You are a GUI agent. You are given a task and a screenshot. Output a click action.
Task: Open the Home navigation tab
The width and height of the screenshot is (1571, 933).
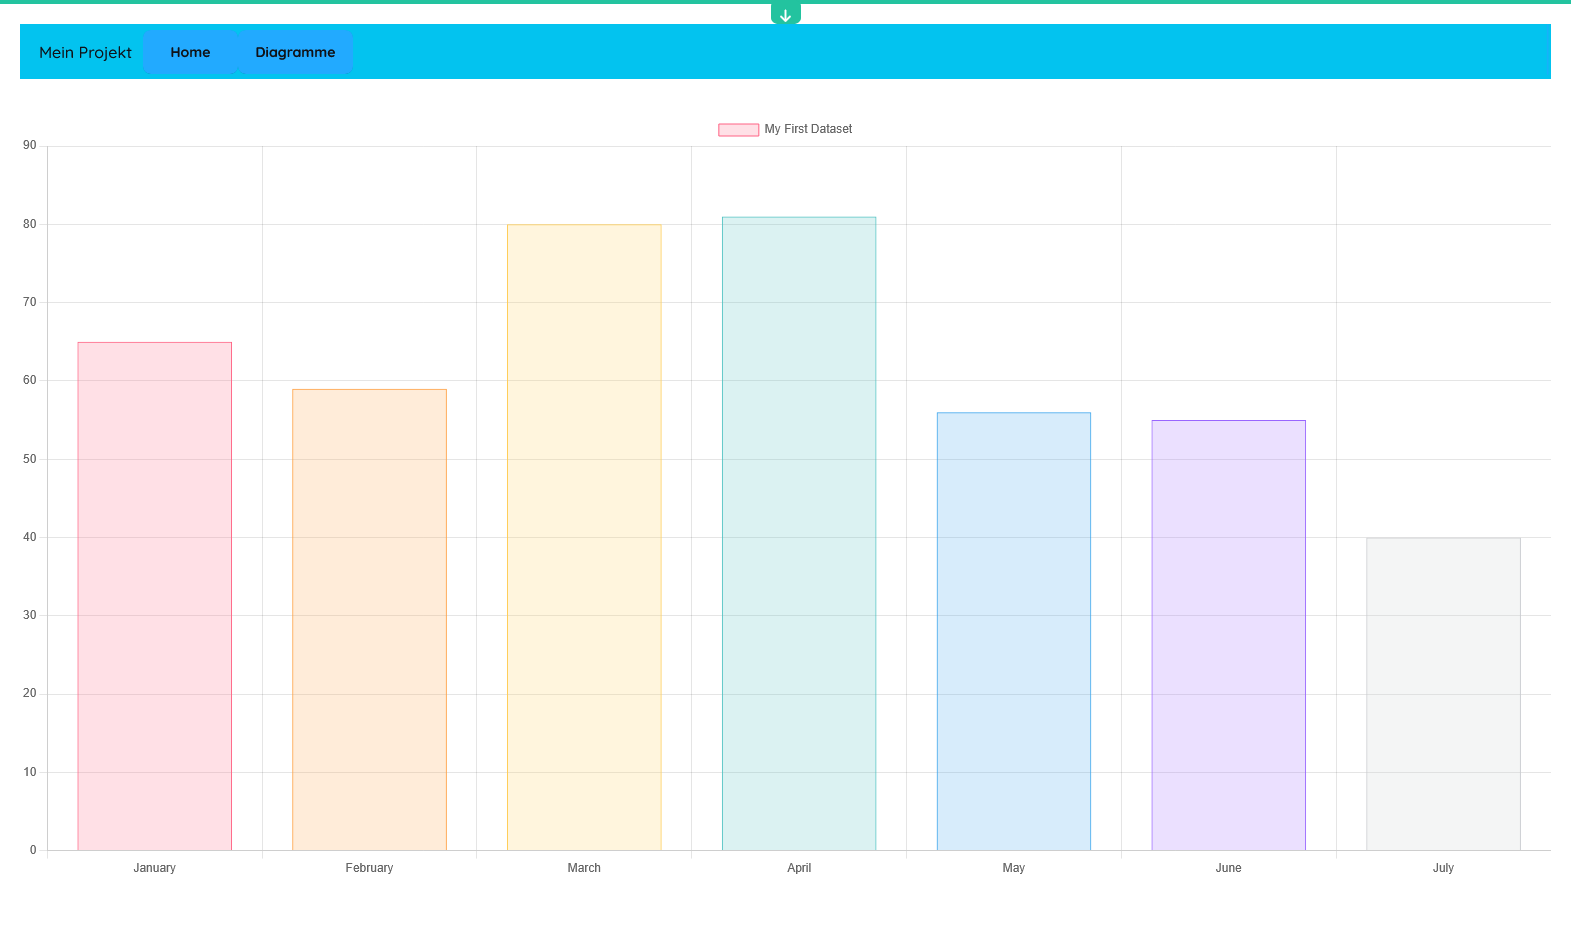tap(190, 52)
